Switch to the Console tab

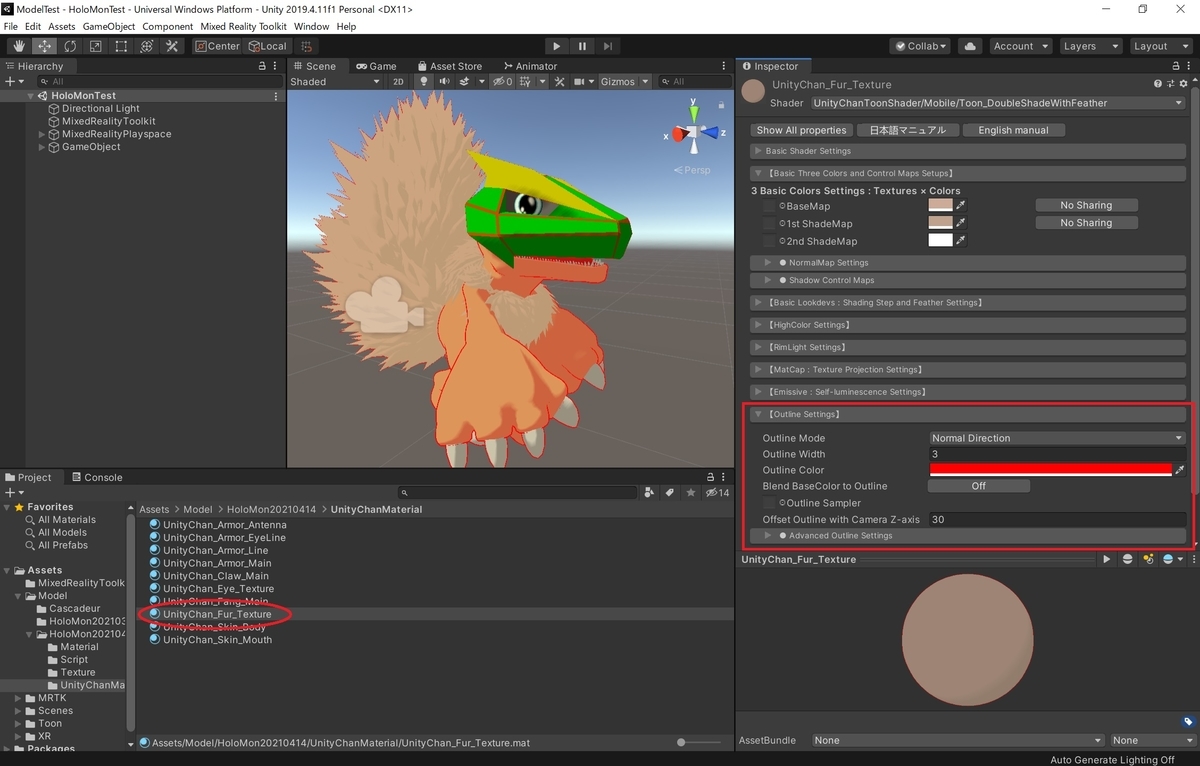coord(96,478)
